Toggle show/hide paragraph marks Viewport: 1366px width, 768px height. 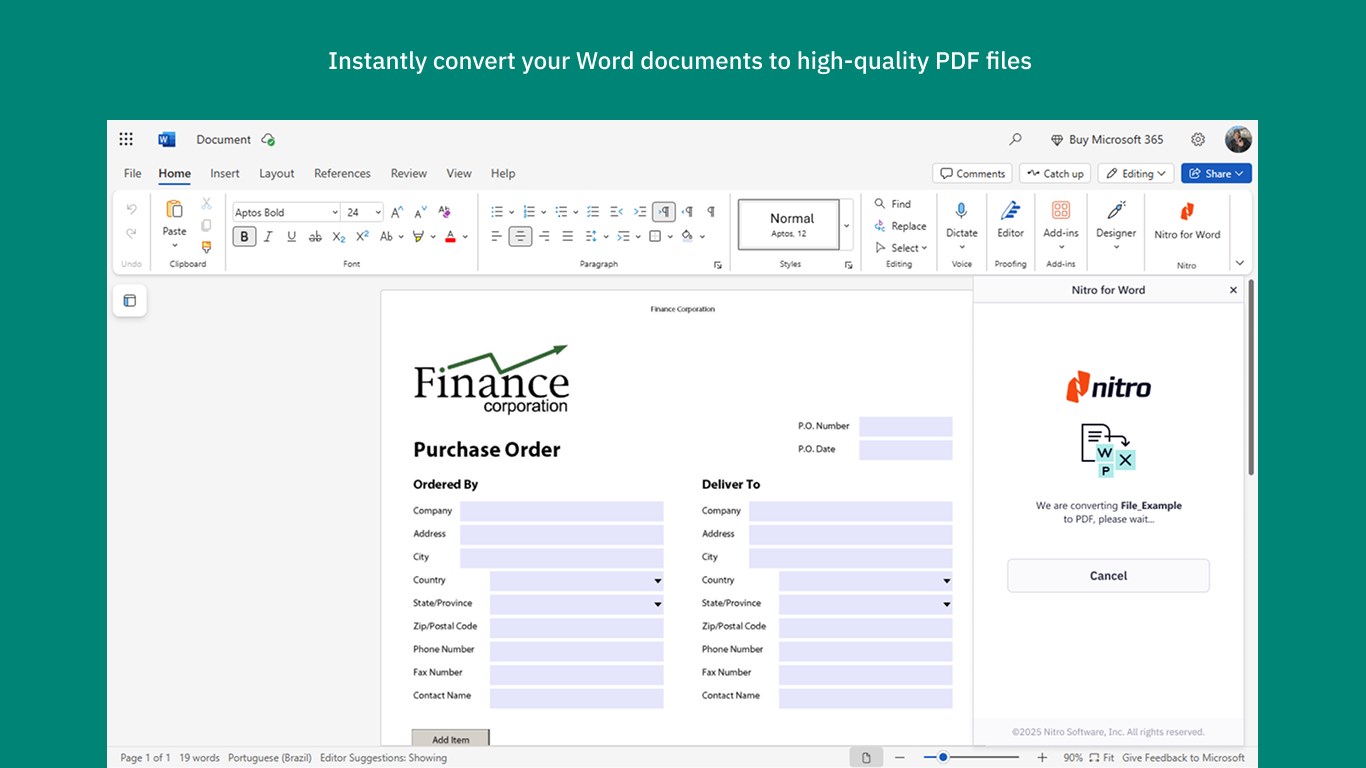point(711,212)
